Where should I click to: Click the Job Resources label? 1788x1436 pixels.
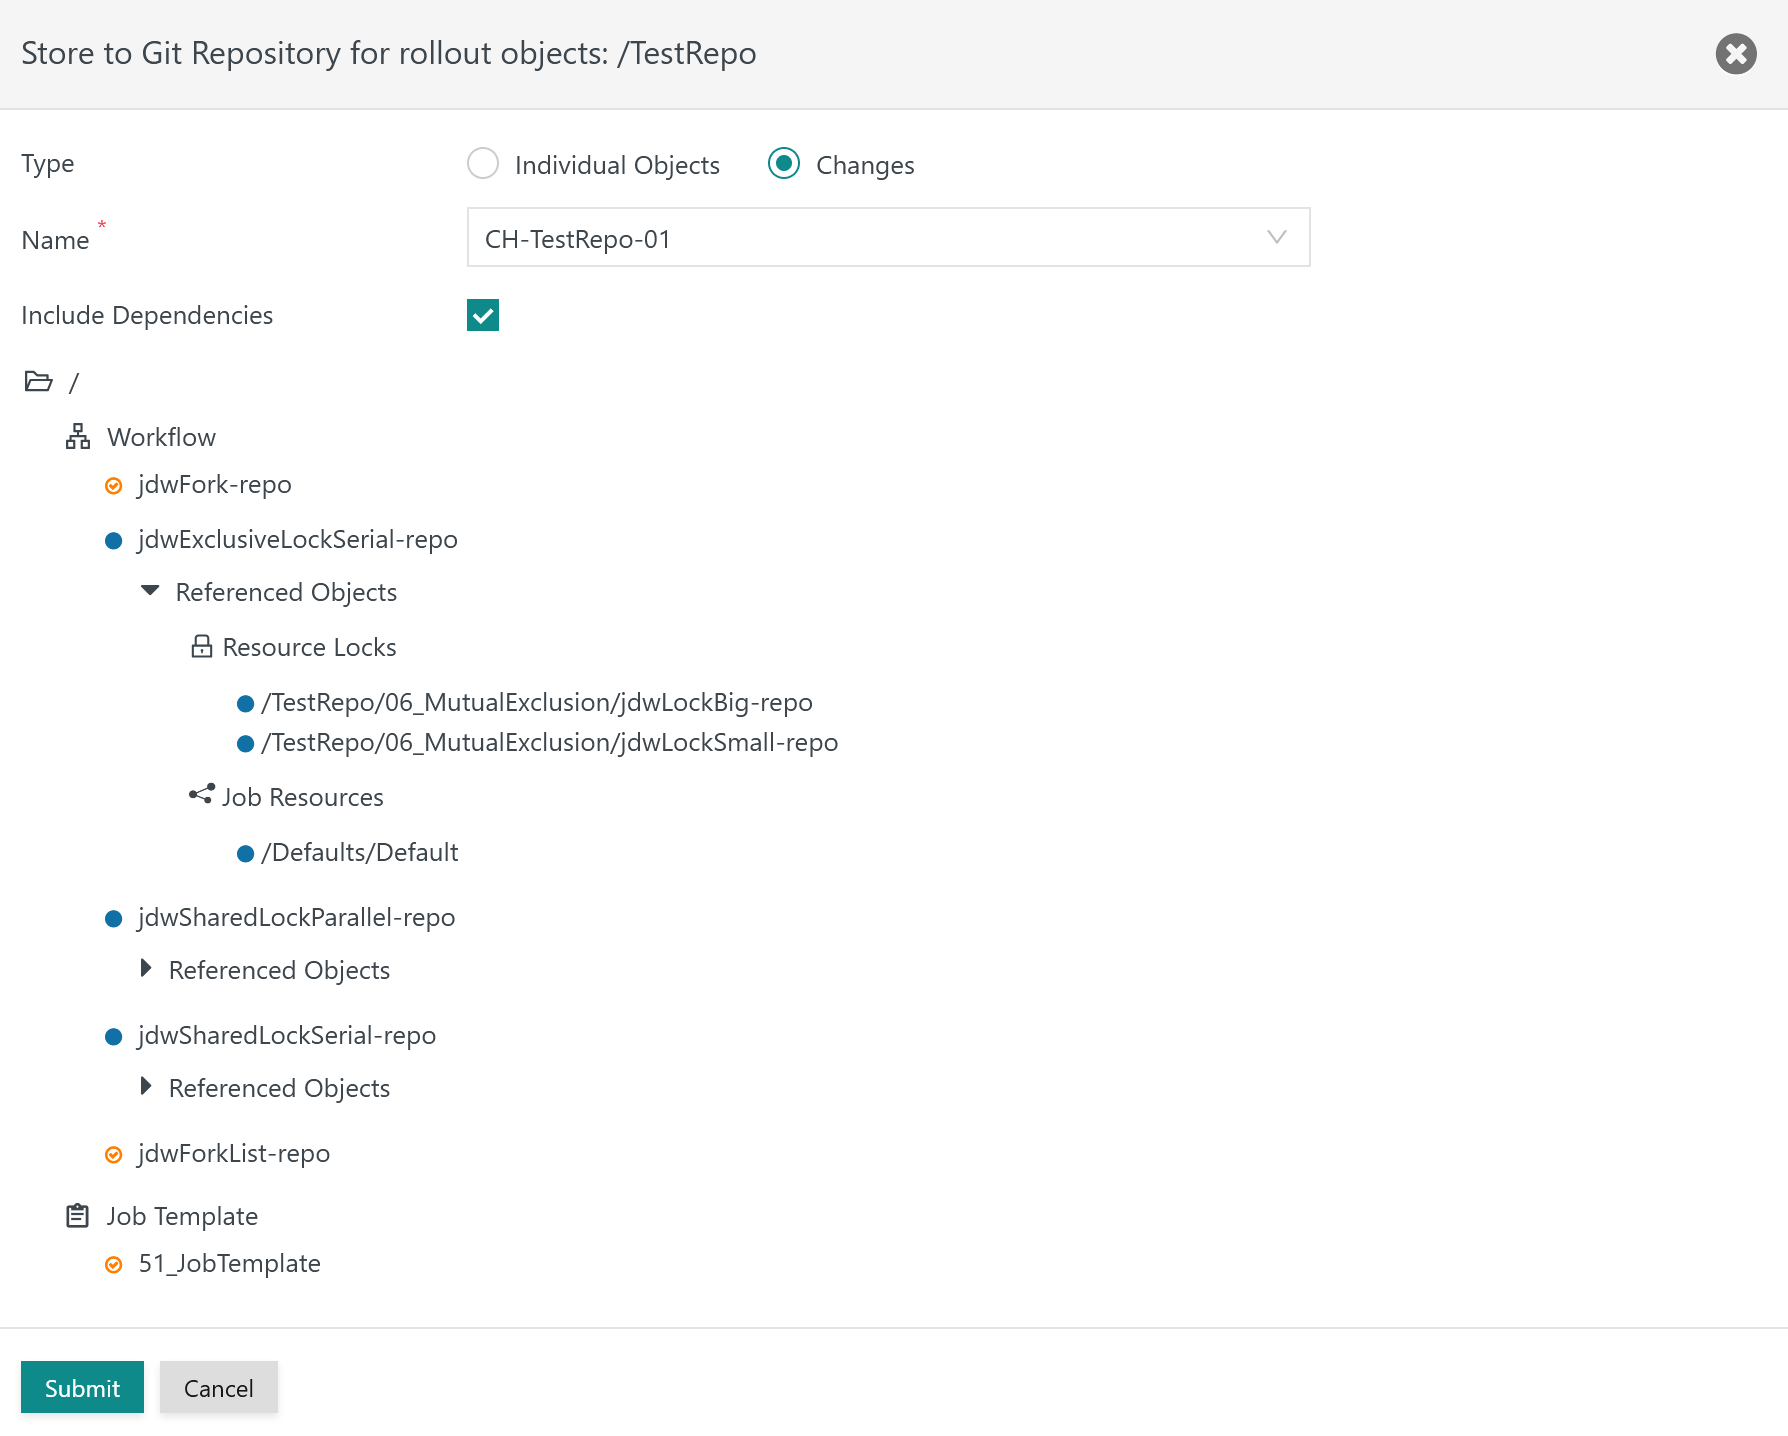pyautogui.click(x=303, y=798)
